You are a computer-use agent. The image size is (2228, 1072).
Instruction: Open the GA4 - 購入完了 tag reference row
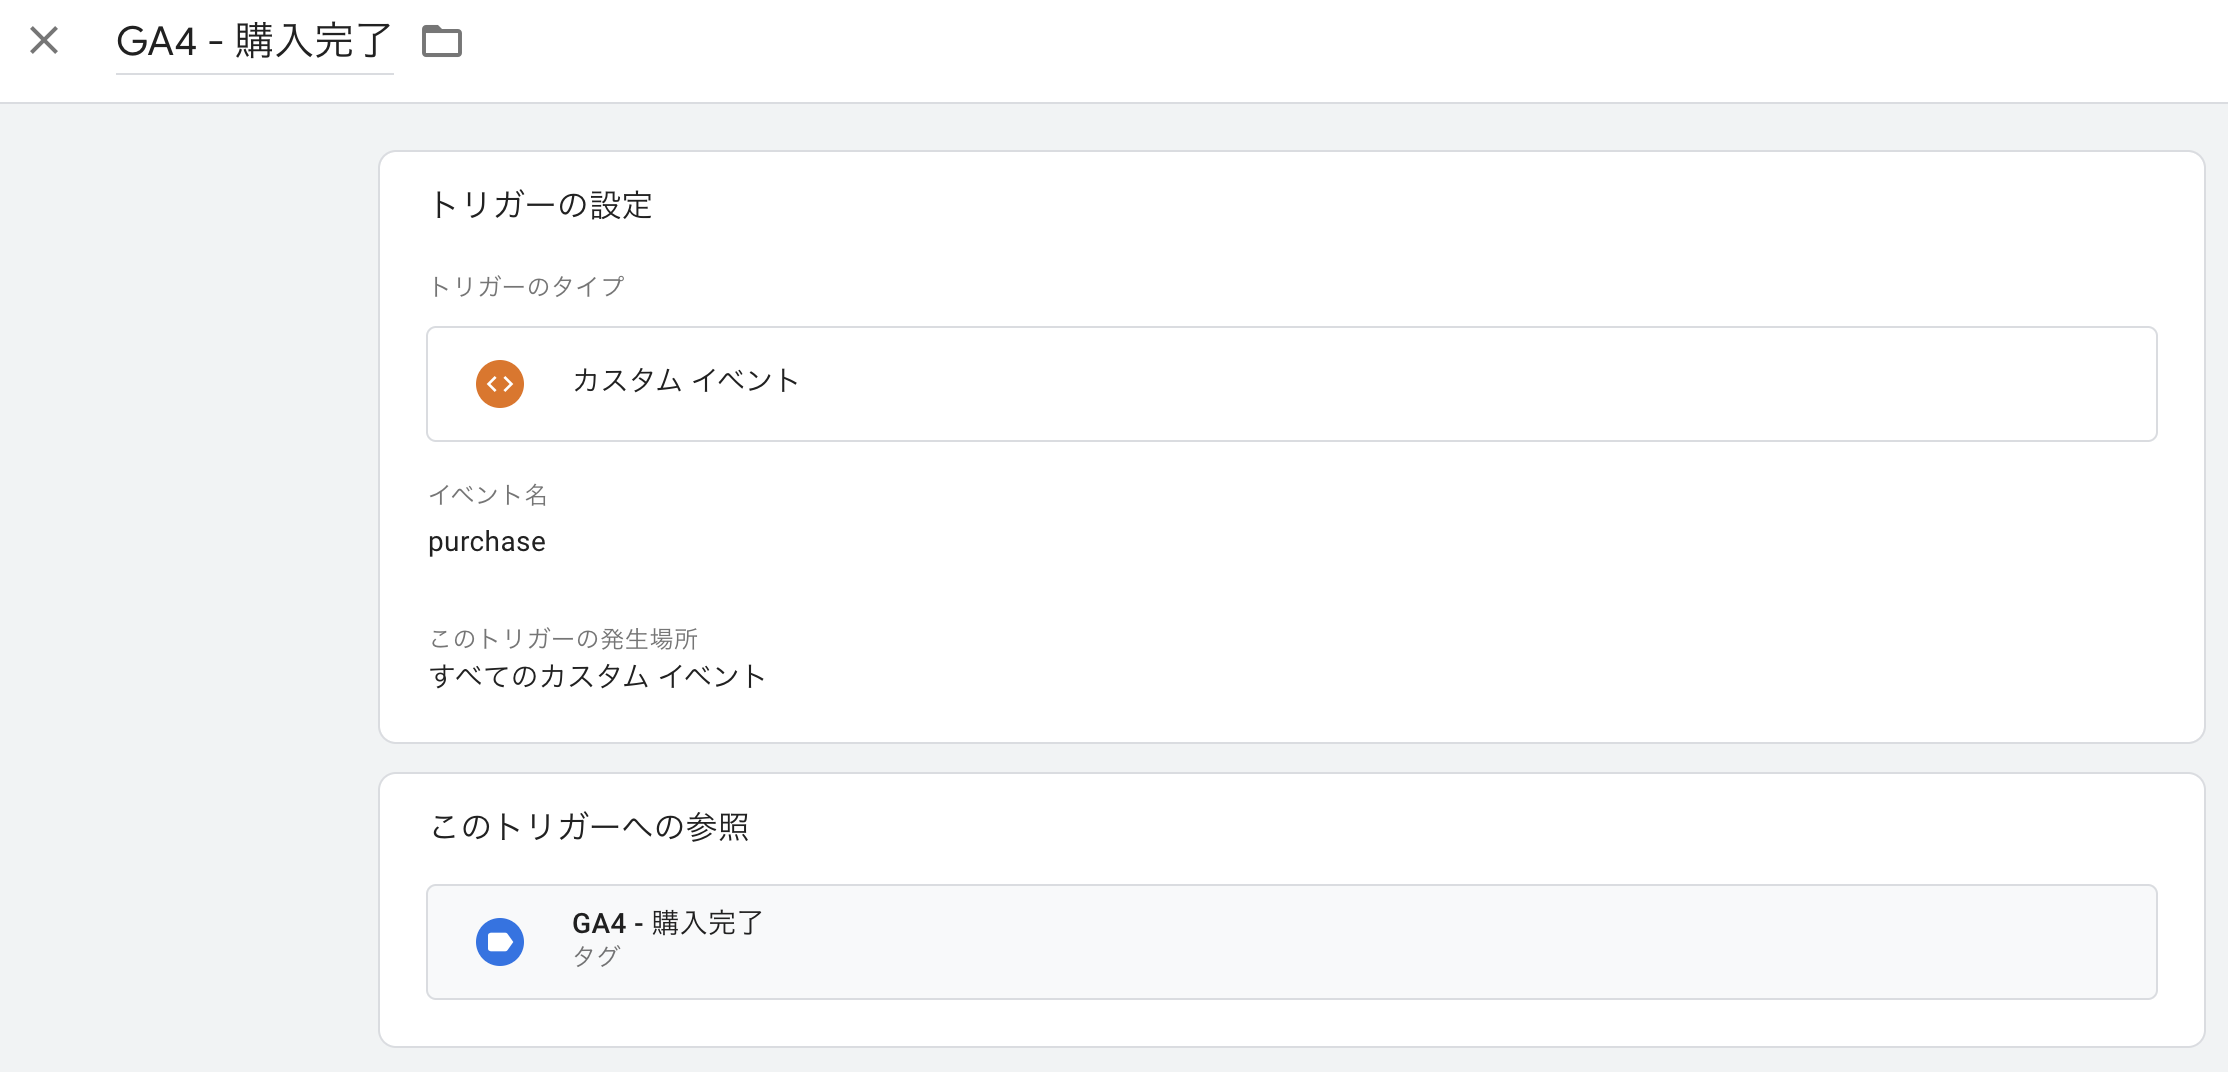[x=1291, y=942]
